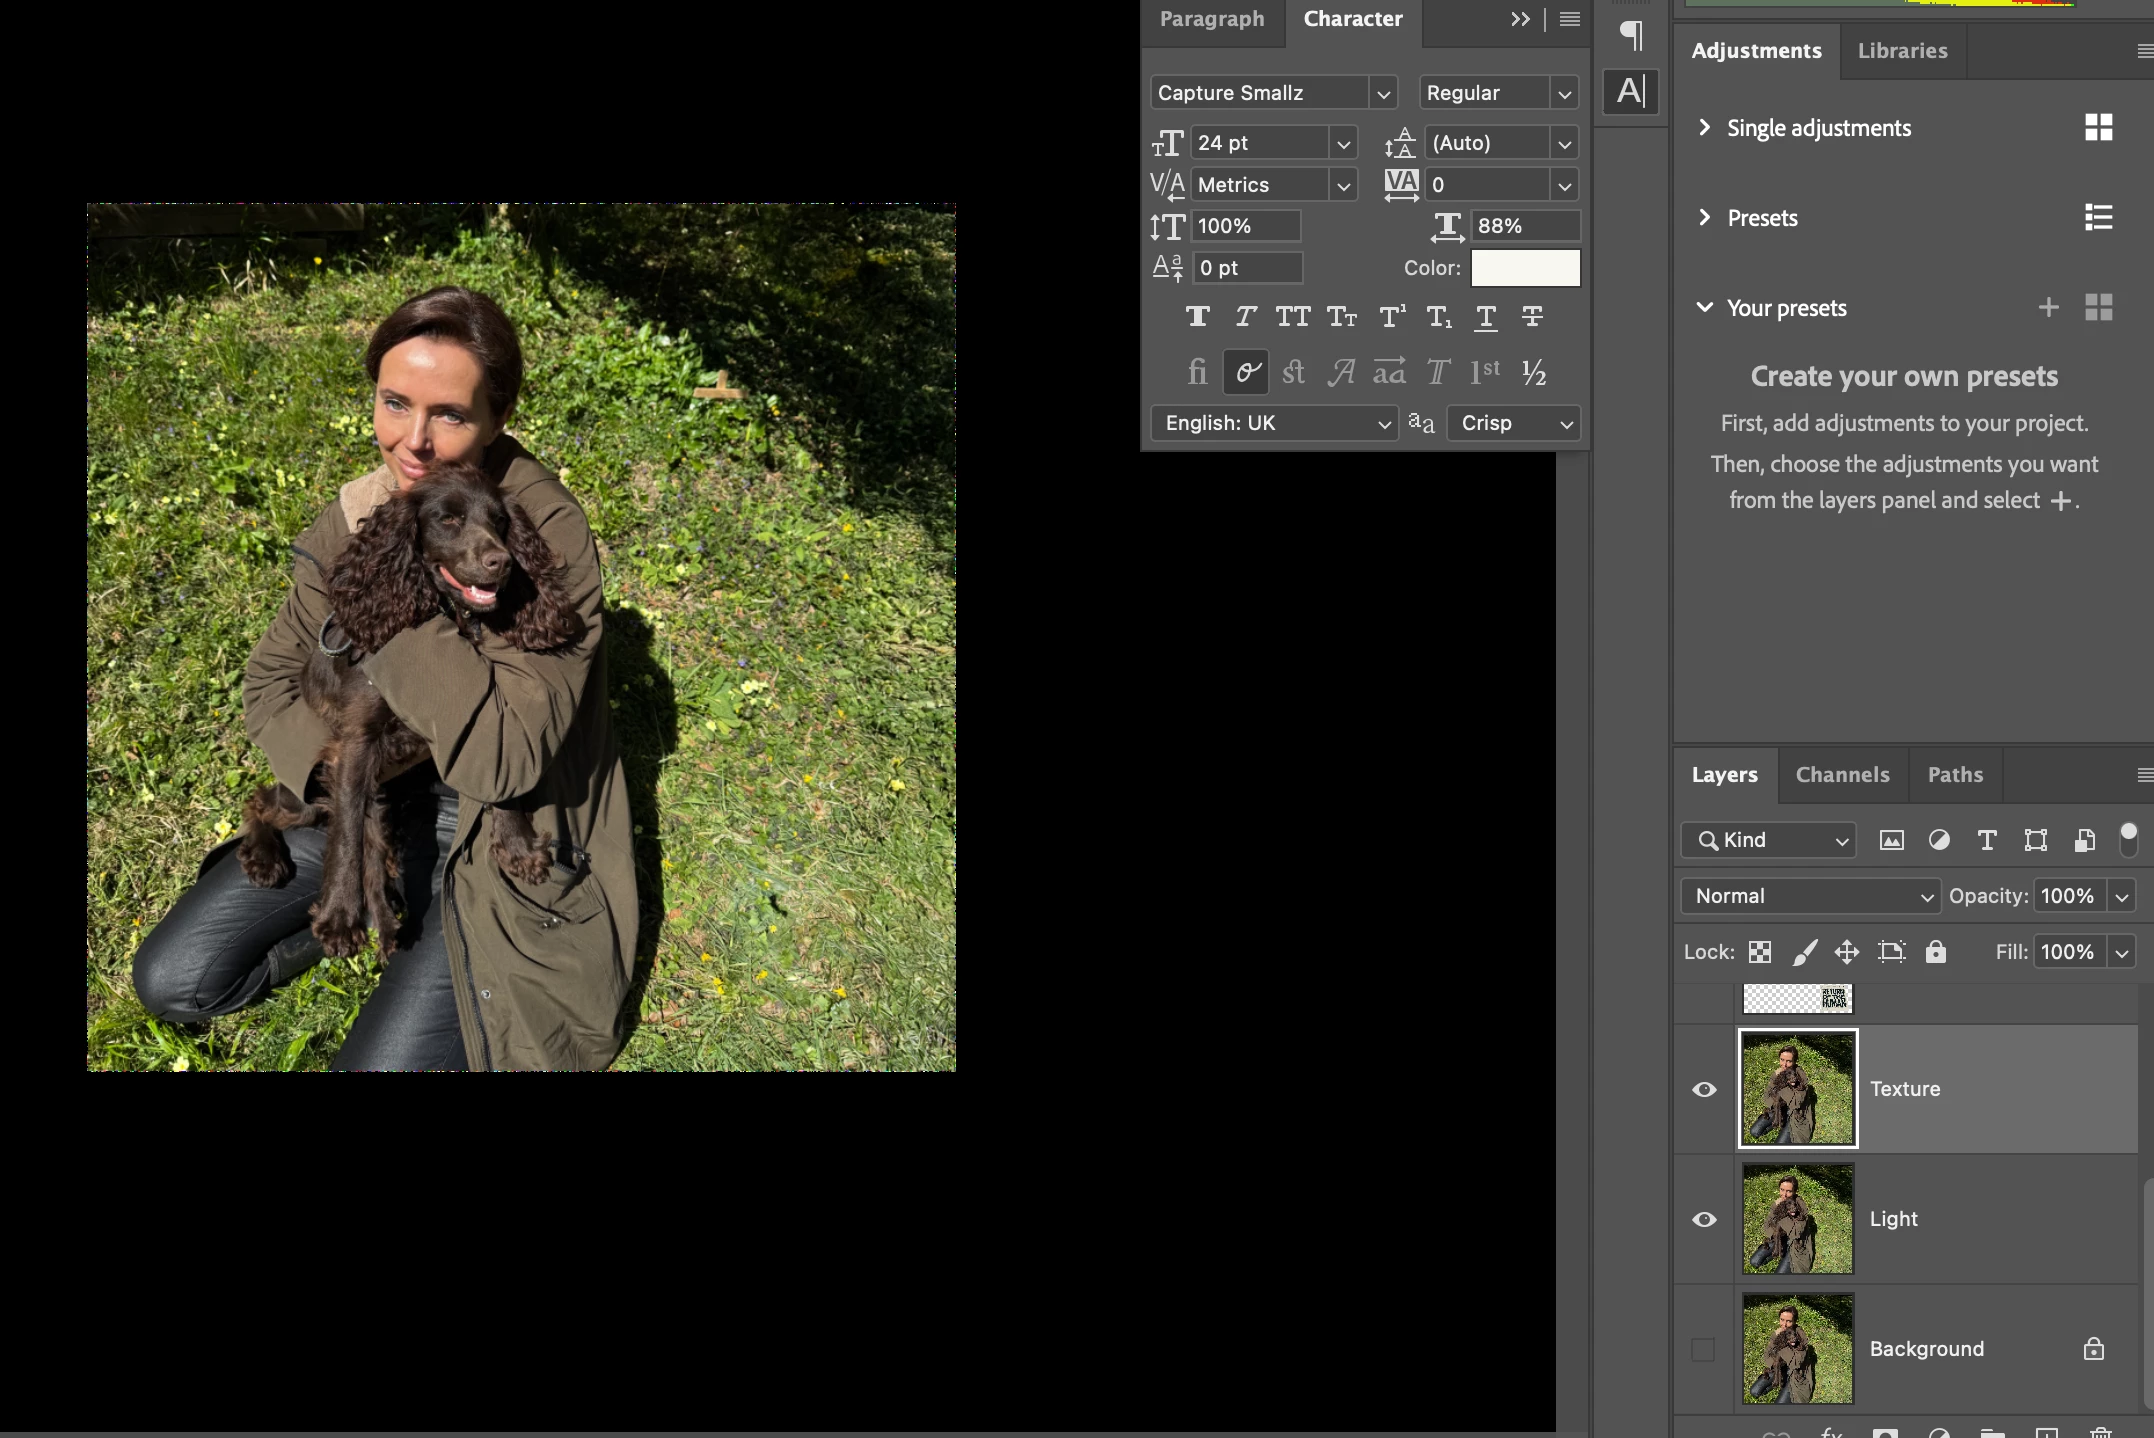
Task: Click the font size 24 pt field
Action: [x=1259, y=143]
